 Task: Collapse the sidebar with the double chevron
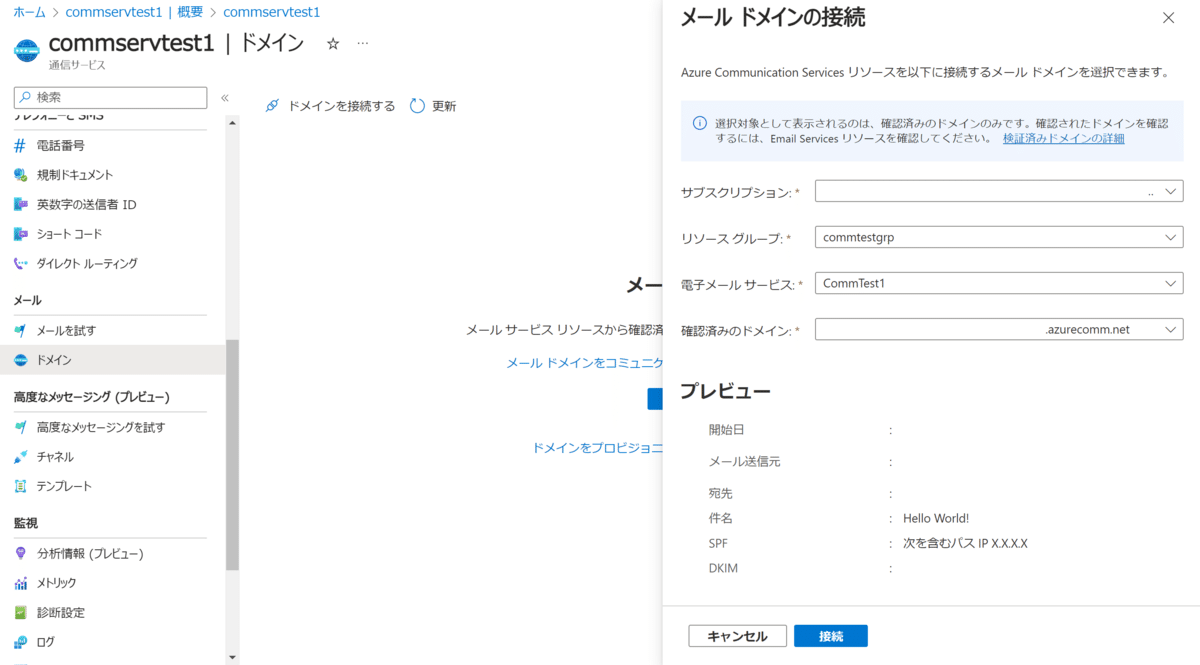pos(225,98)
